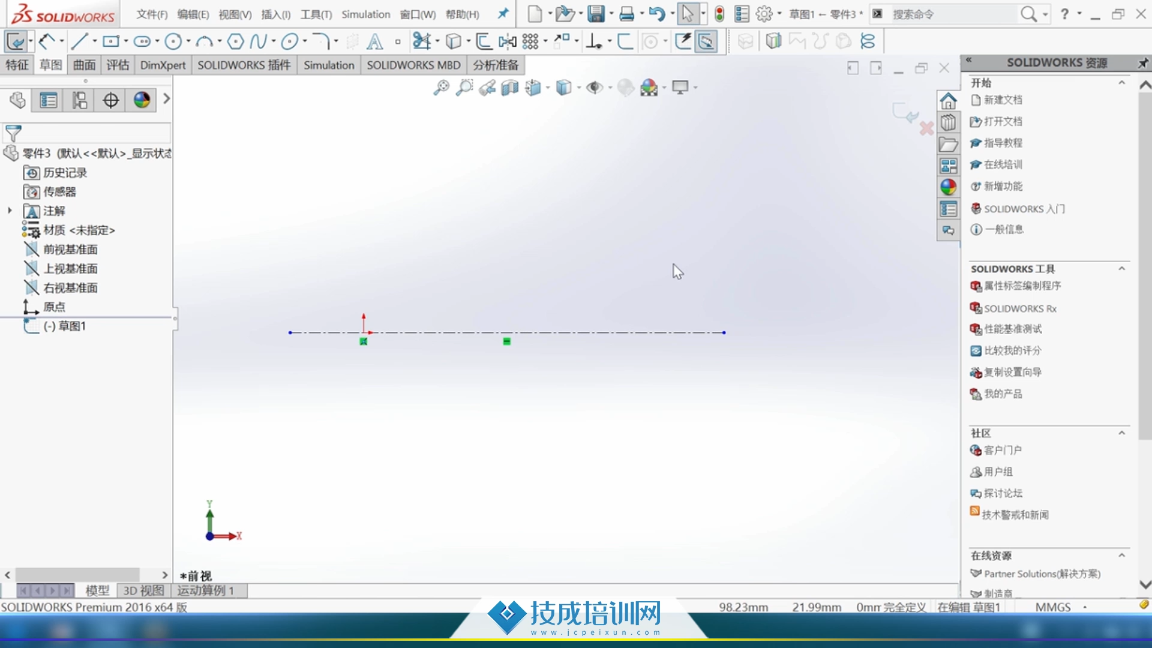
Task: Switch to the 运动算例 1 bottom tab
Action: click(x=205, y=591)
